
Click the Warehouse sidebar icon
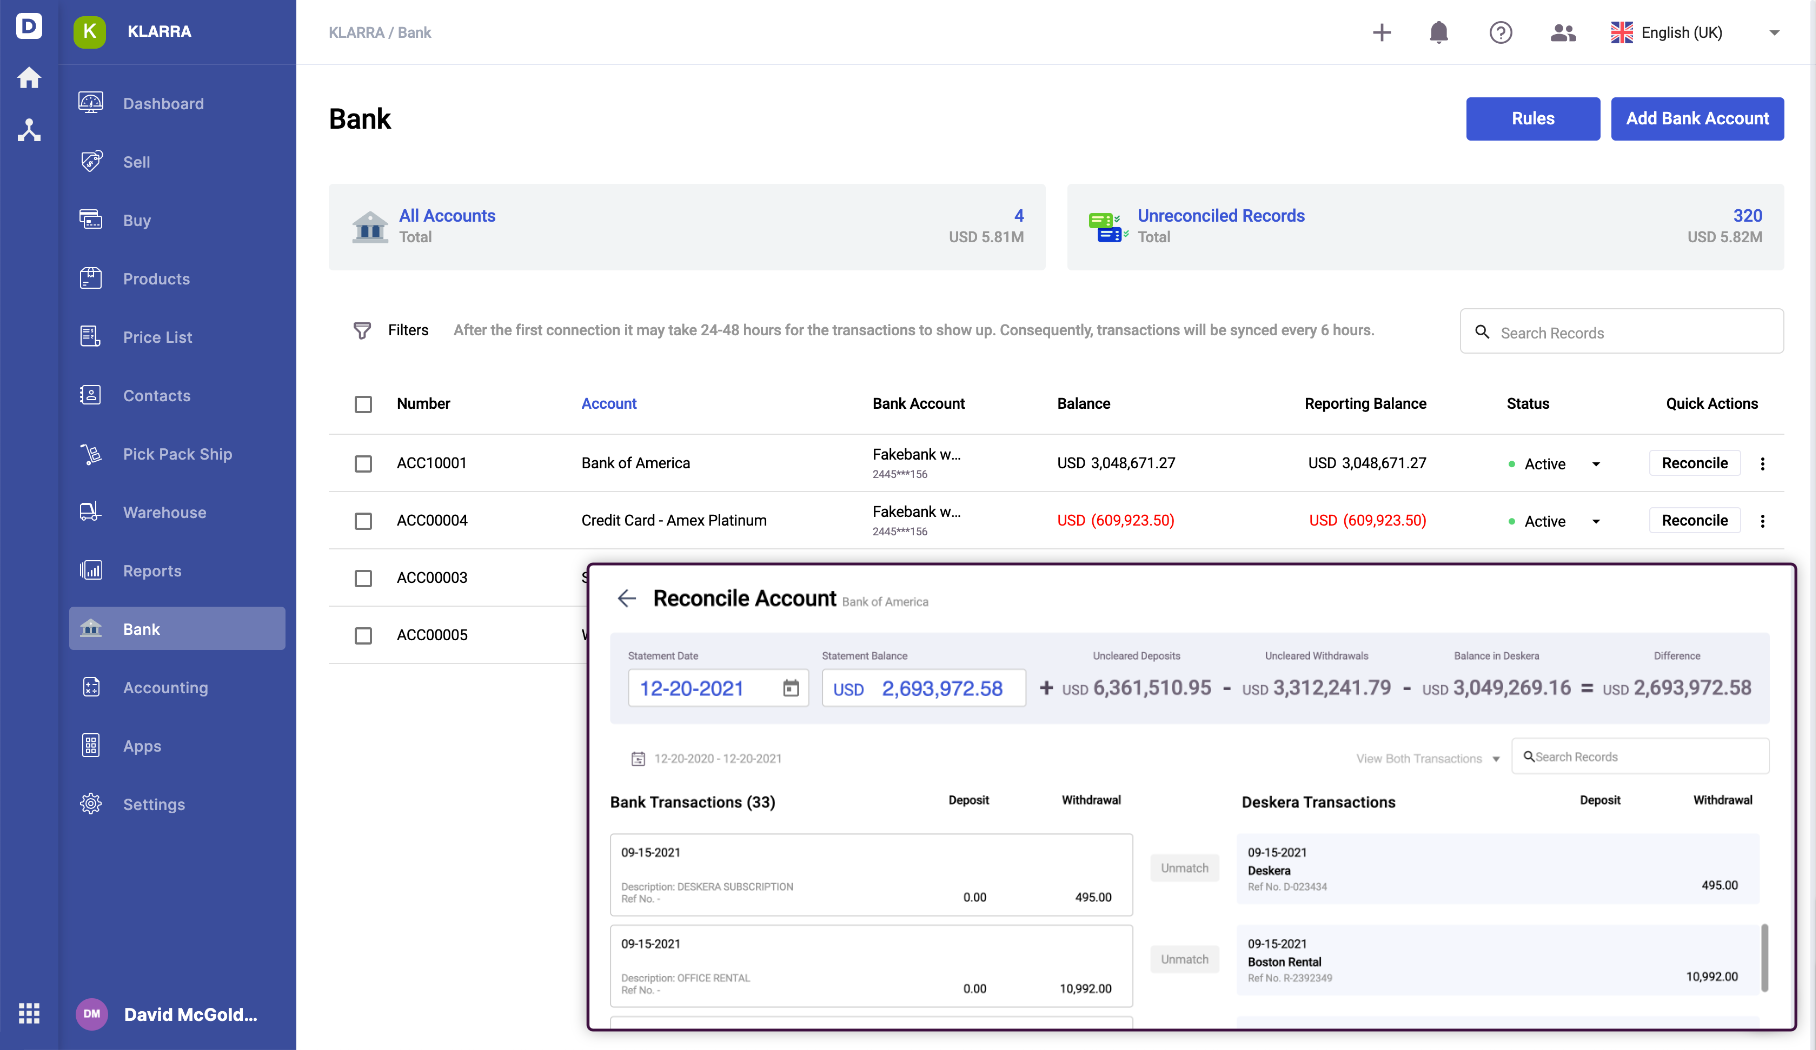tap(91, 512)
